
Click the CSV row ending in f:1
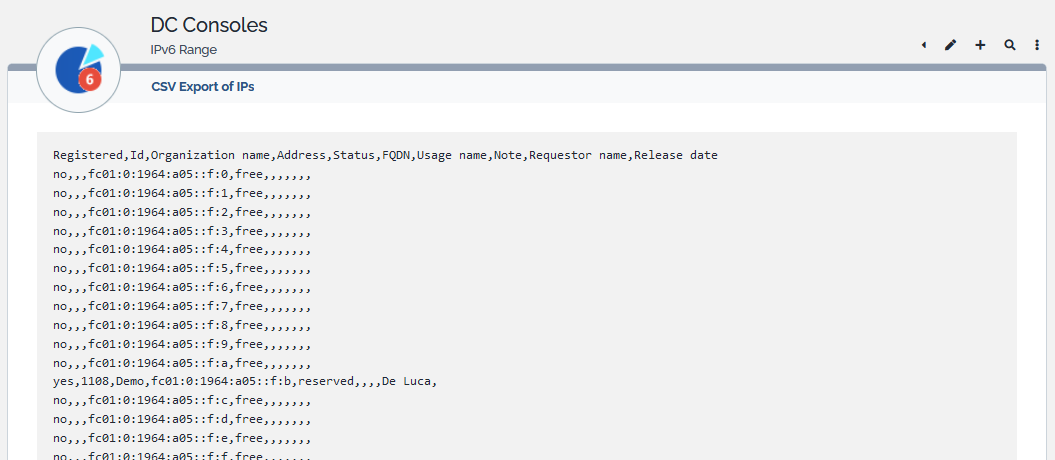(182, 193)
